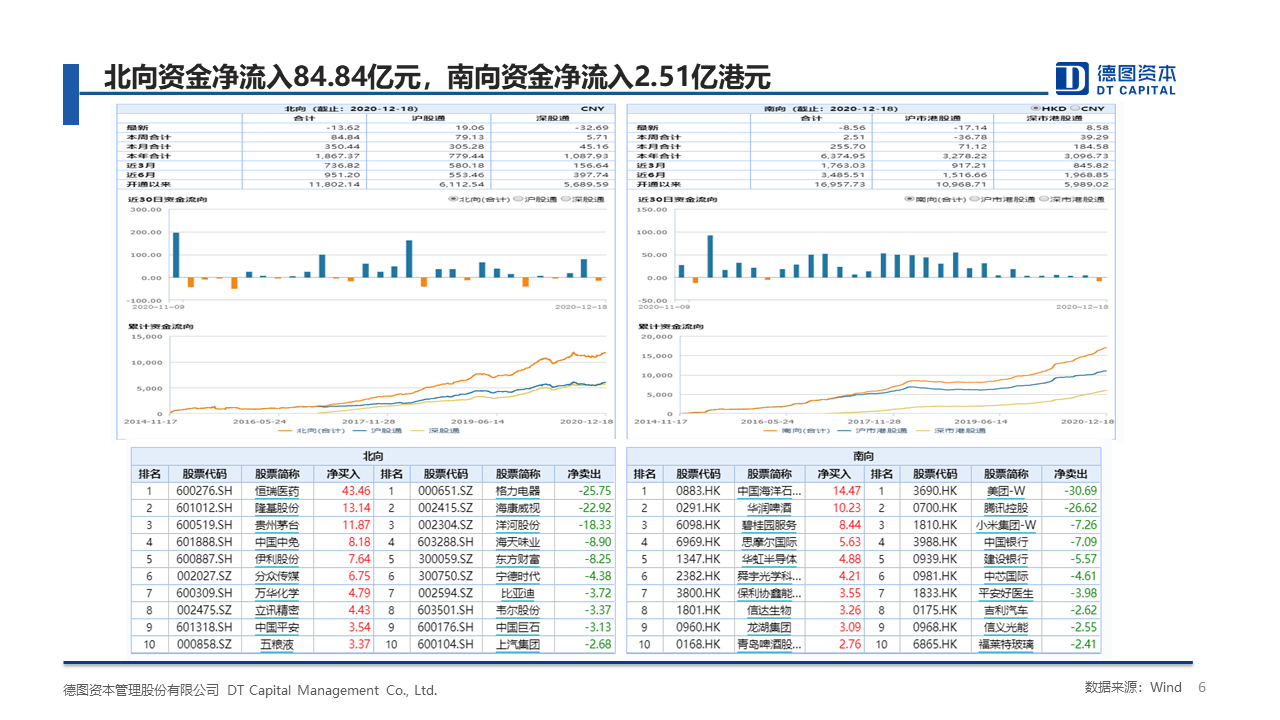Image resolution: width=1280 pixels, height=720 pixels.
Task: Click the 海康威视 stock name
Action: (x=518, y=508)
